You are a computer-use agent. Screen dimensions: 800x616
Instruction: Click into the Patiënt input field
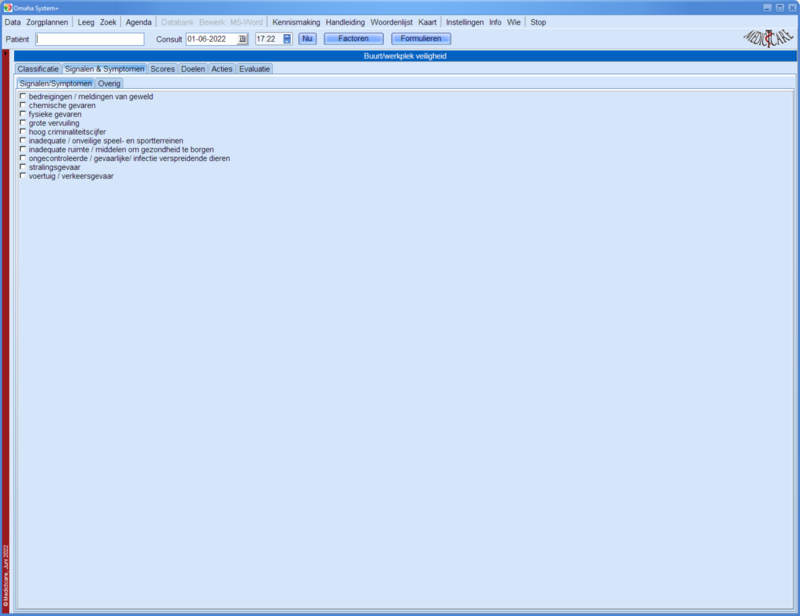90,39
